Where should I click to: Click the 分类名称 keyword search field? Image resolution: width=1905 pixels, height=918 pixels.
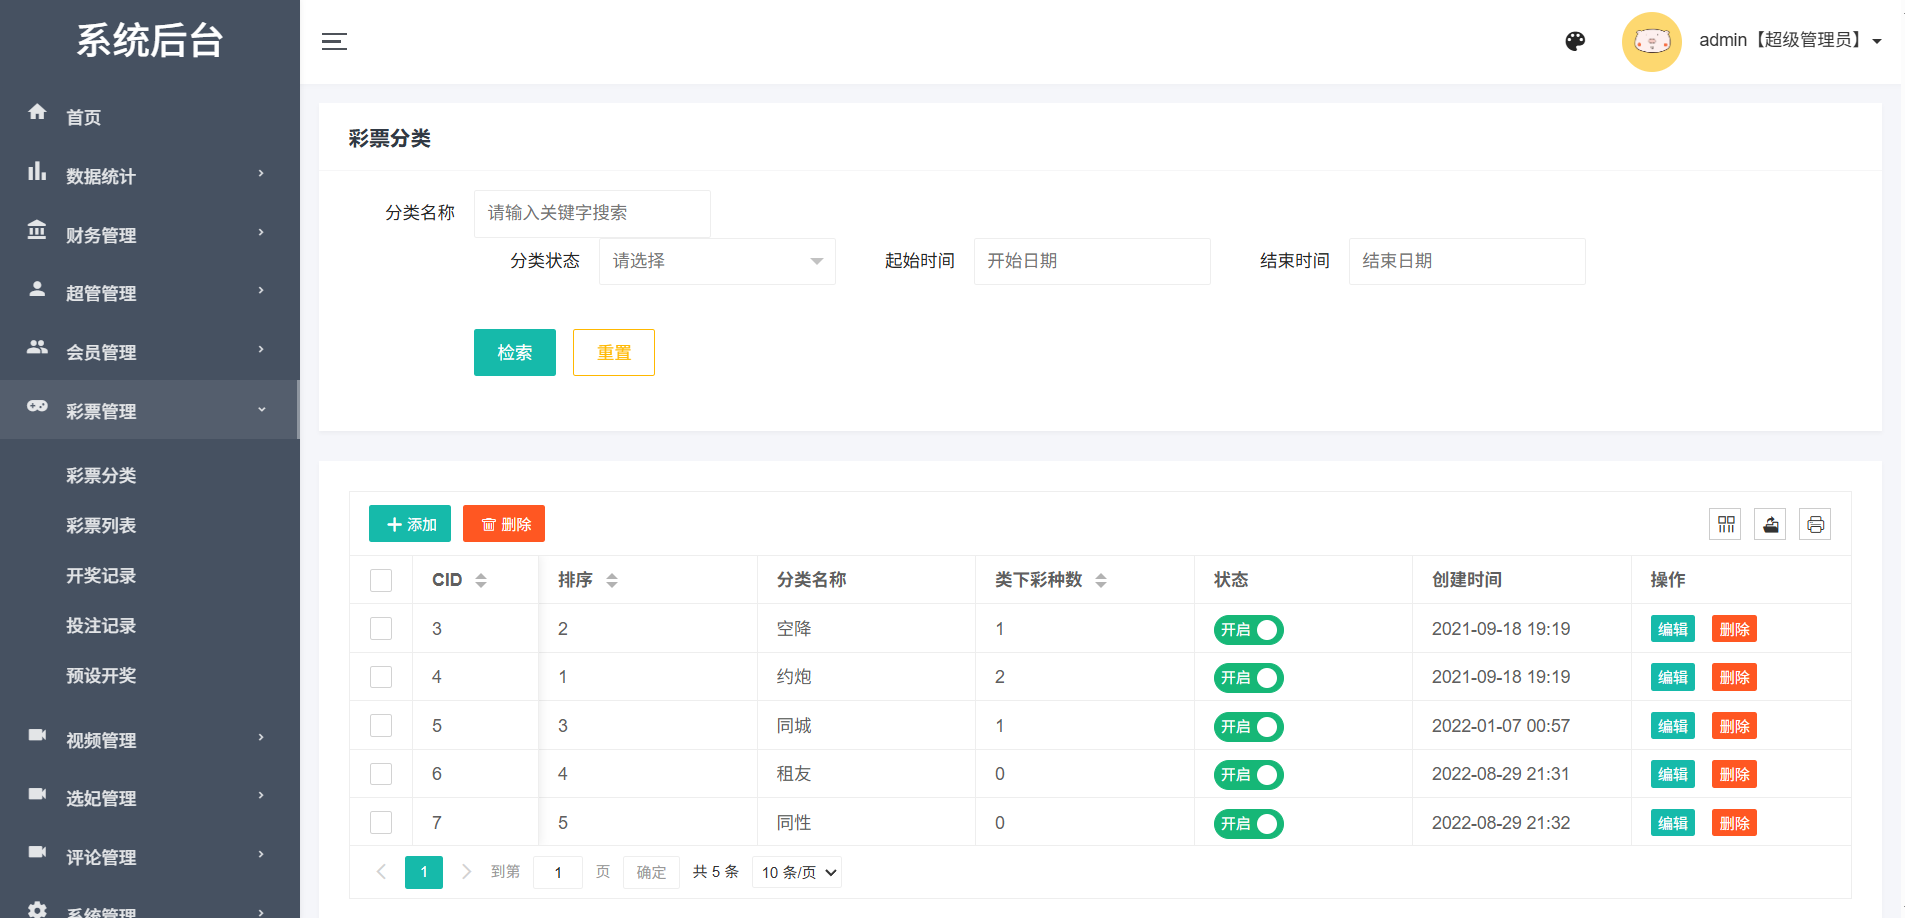(592, 213)
